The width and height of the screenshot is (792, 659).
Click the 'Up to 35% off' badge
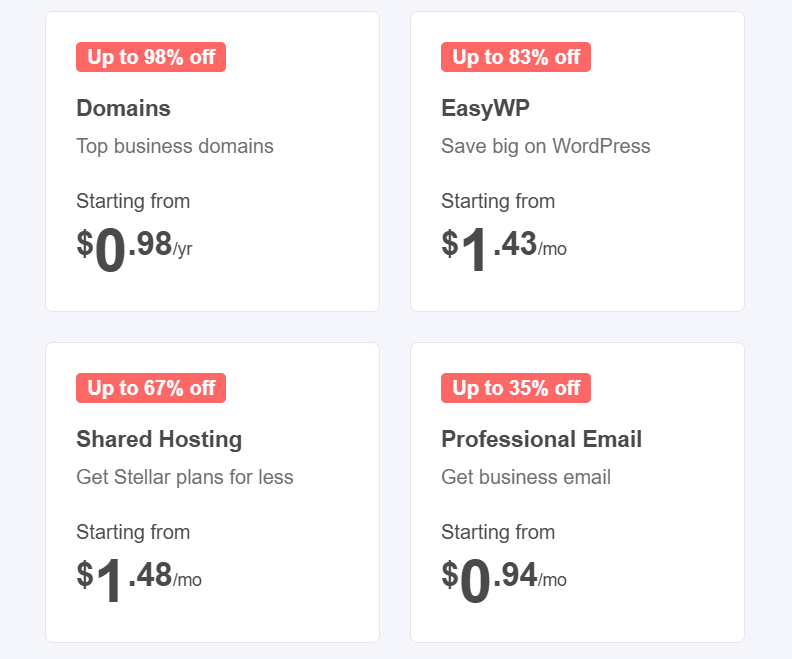[516, 388]
